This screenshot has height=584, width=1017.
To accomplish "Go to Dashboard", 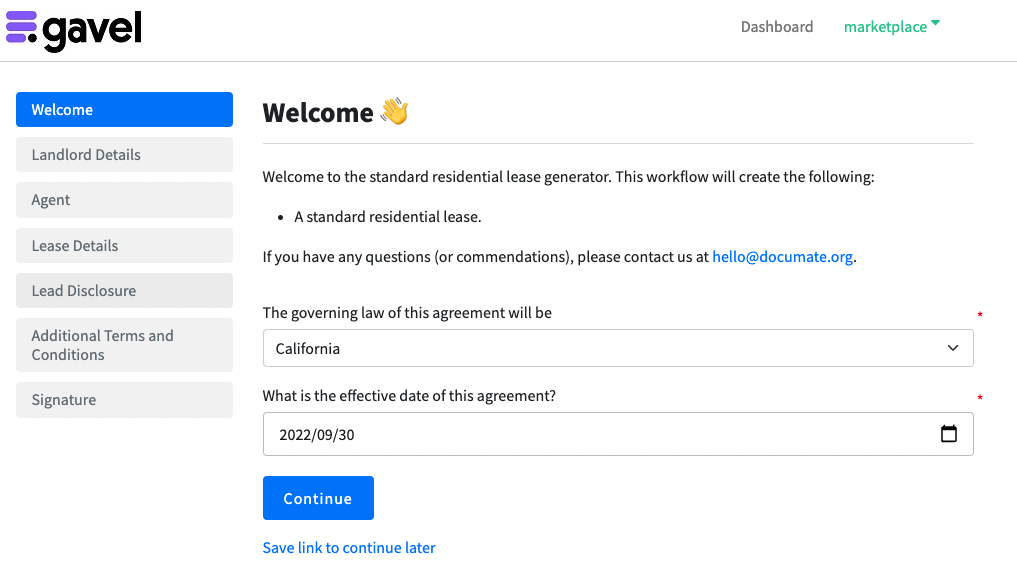I will [776, 27].
